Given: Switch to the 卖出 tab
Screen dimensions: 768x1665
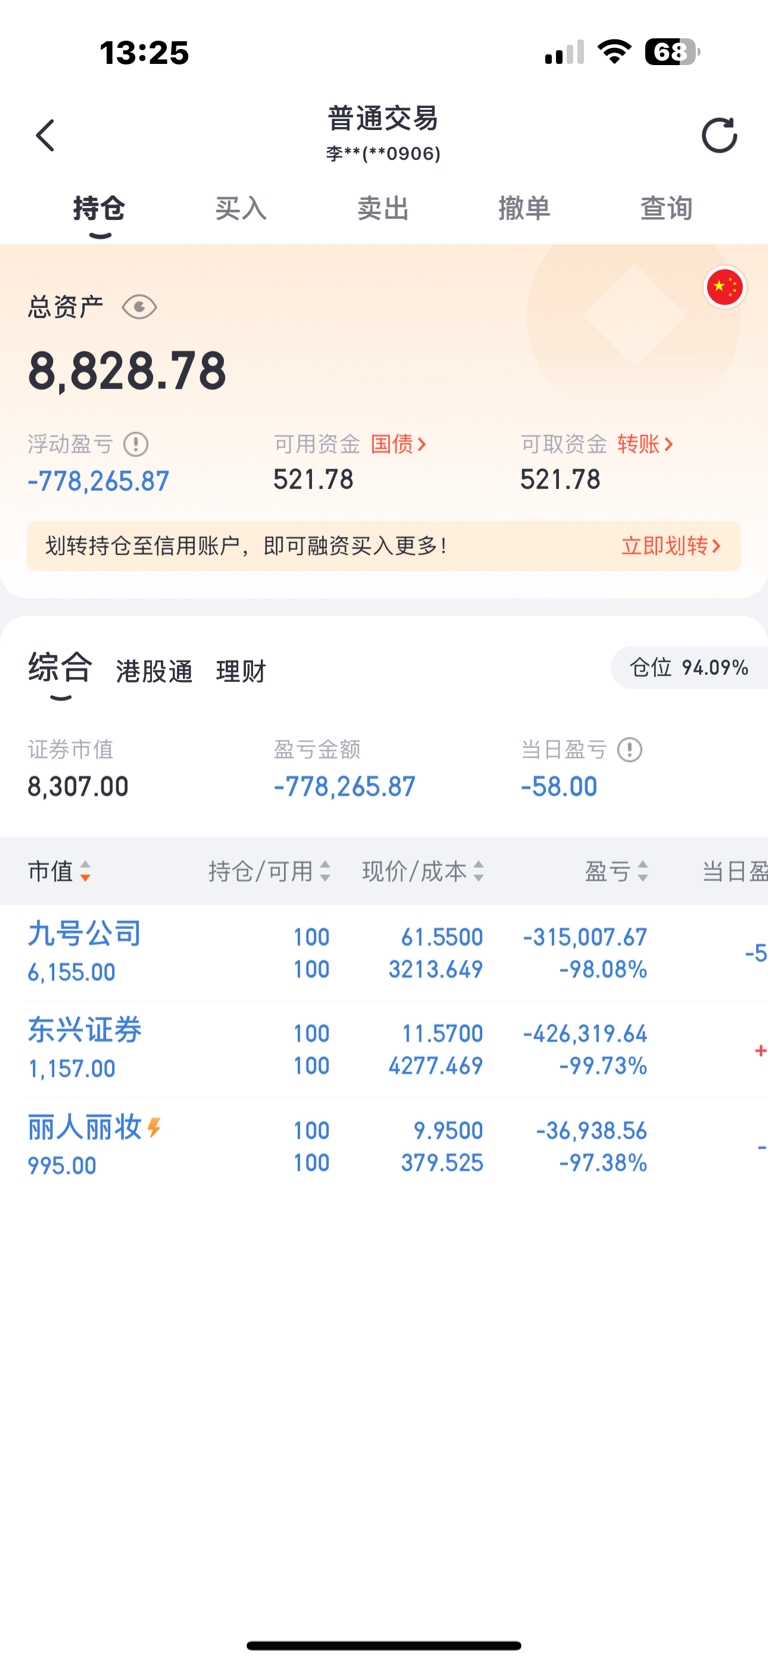Looking at the screenshot, I should (x=383, y=208).
